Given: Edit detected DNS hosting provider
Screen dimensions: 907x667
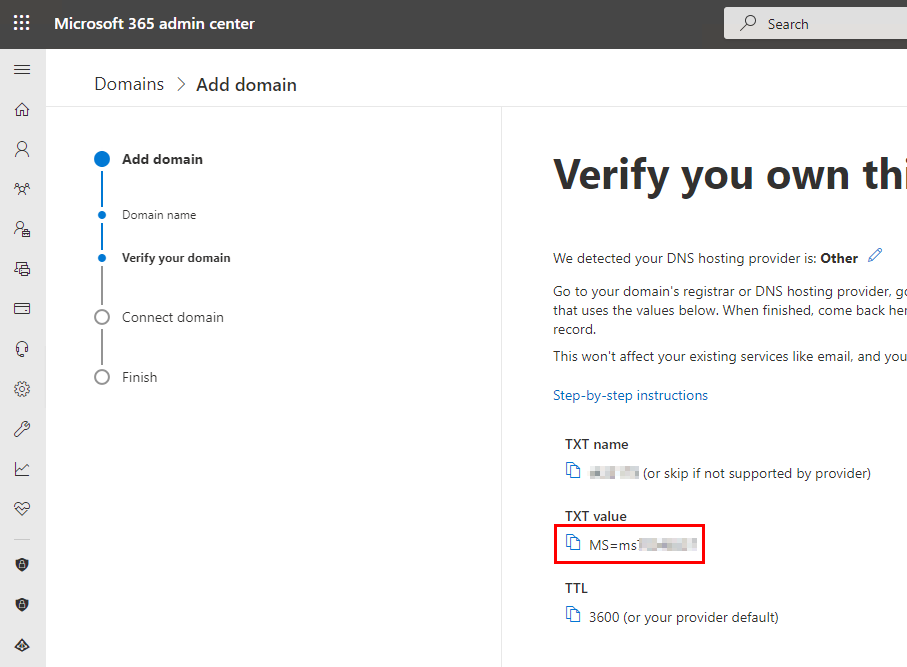Looking at the screenshot, I should coord(875,255).
